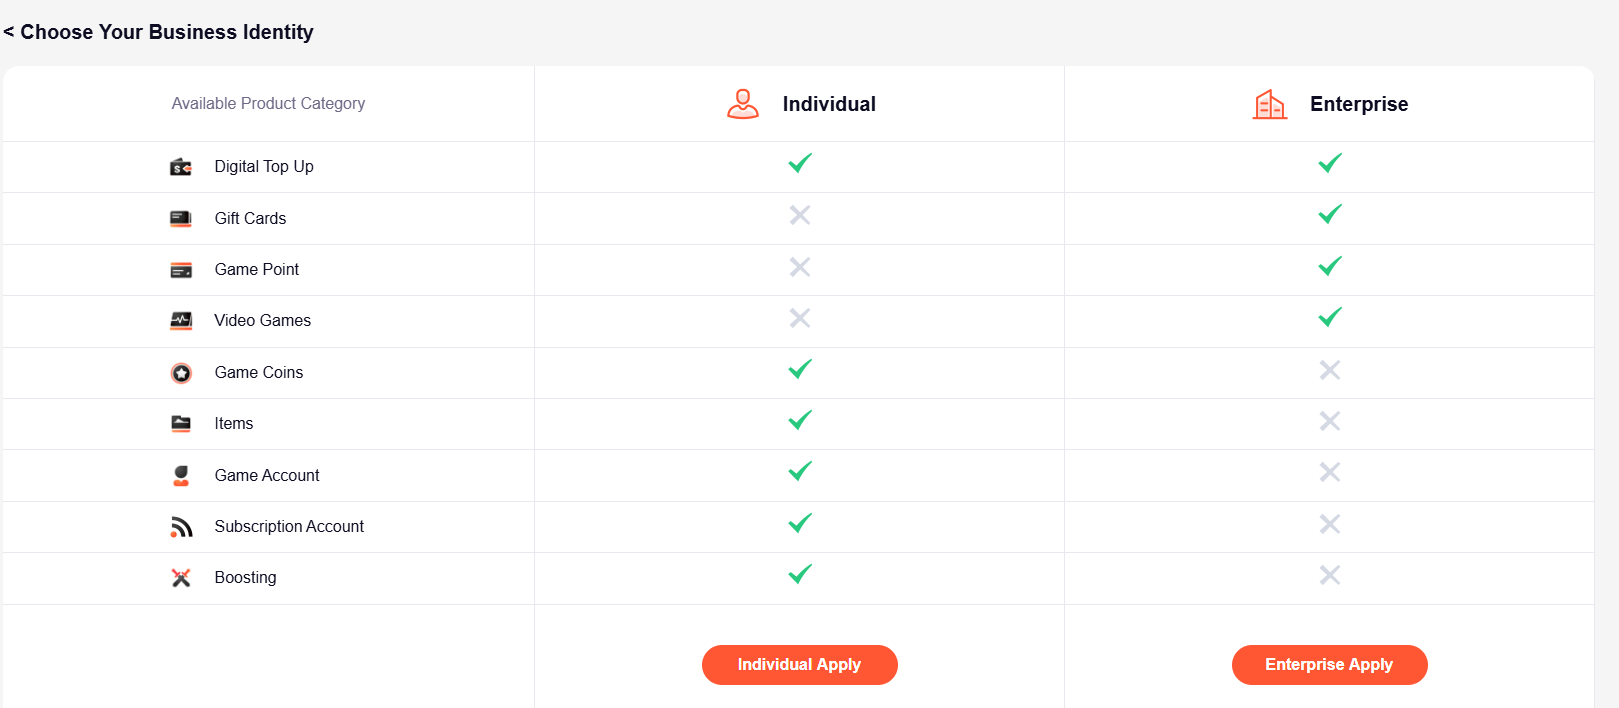Click Individual checkmark for Digital Top Up
The width and height of the screenshot is (1619, 708).
(x=800, y=163)
